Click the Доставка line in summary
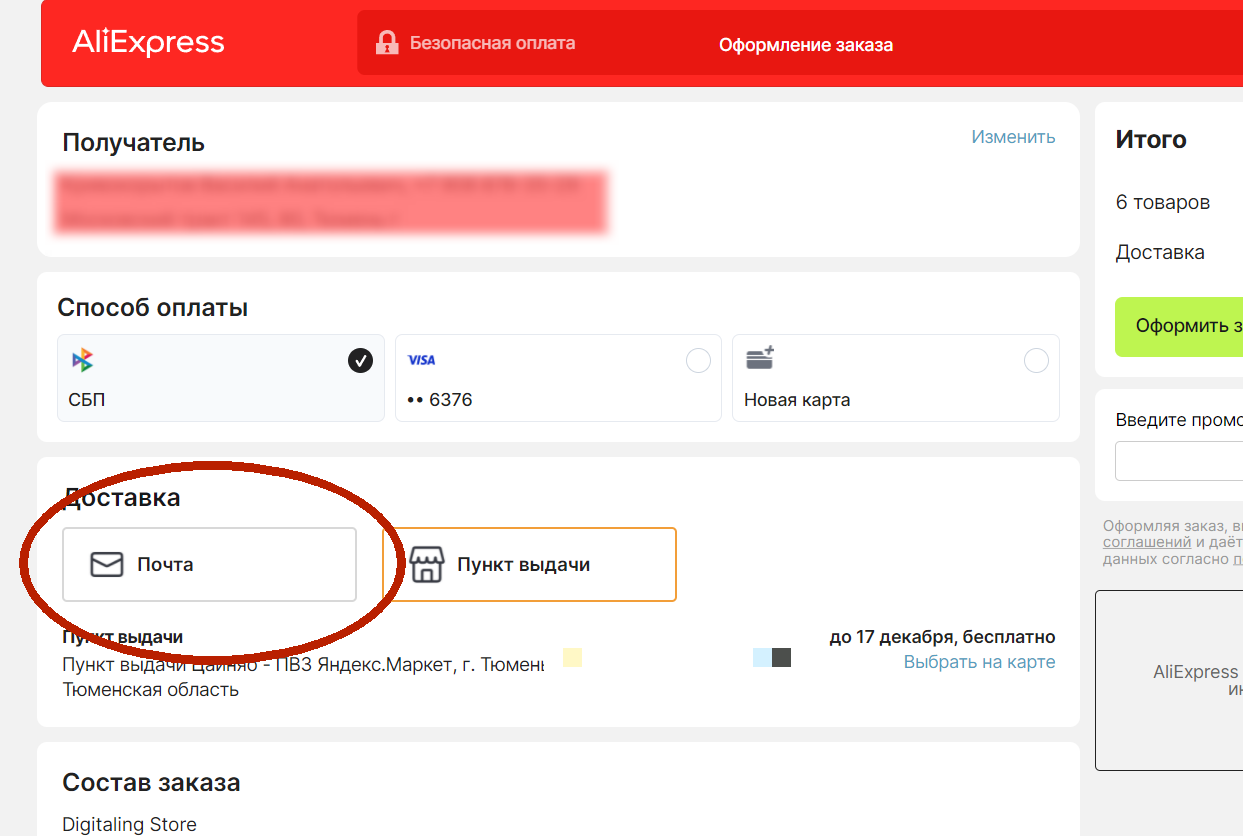The width and height of the screenshot is (1243, 836). click(1160, 253)
